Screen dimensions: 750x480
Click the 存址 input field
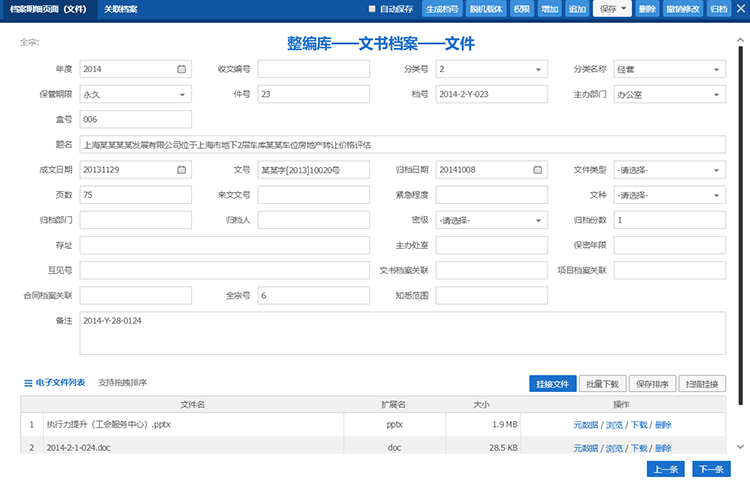[225, 245]
